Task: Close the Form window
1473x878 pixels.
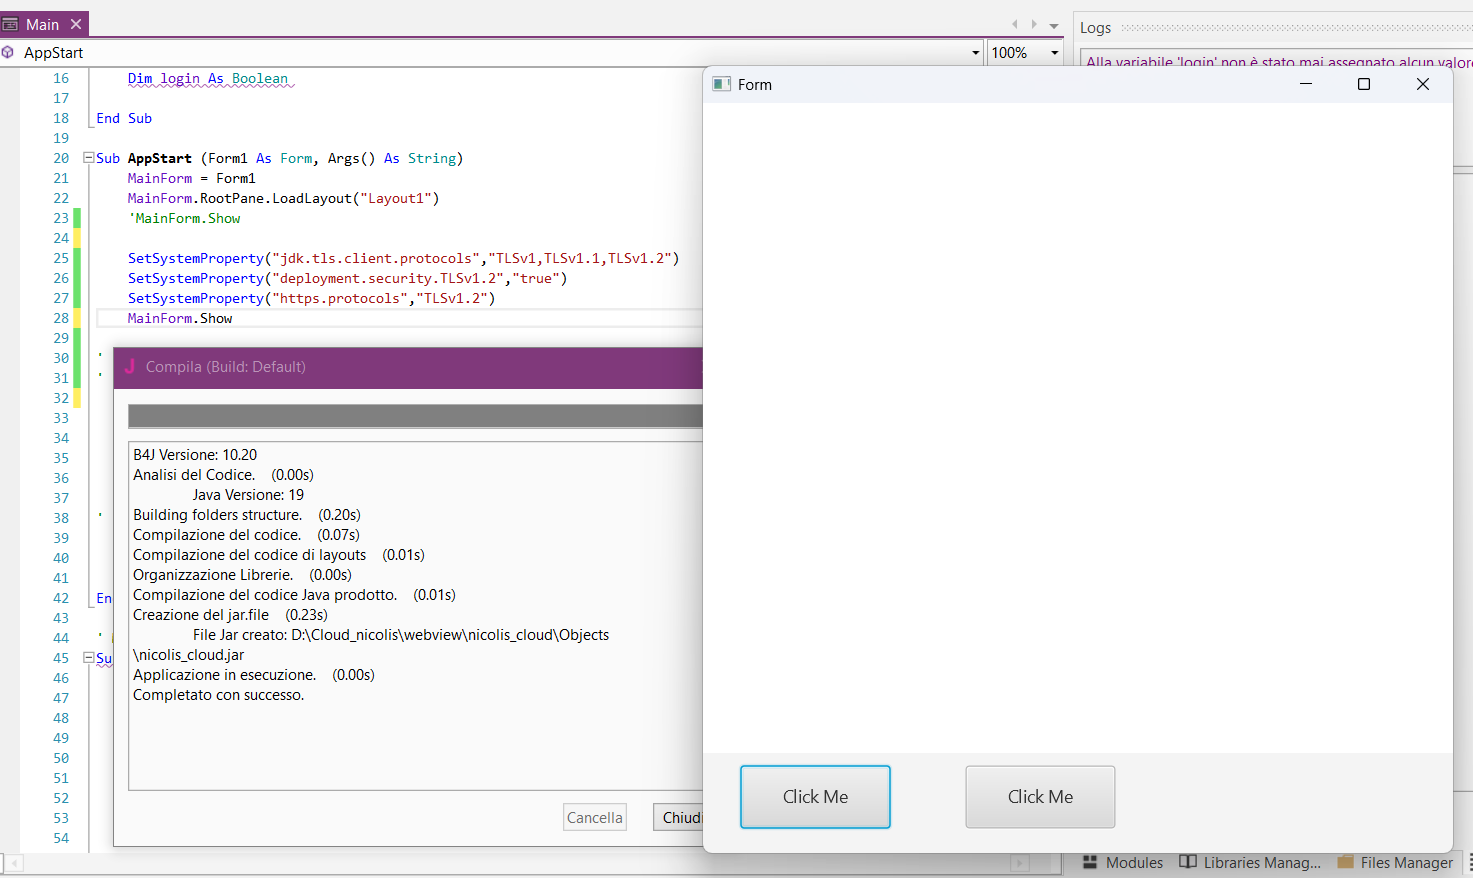Action: (x=1423, y=84)
